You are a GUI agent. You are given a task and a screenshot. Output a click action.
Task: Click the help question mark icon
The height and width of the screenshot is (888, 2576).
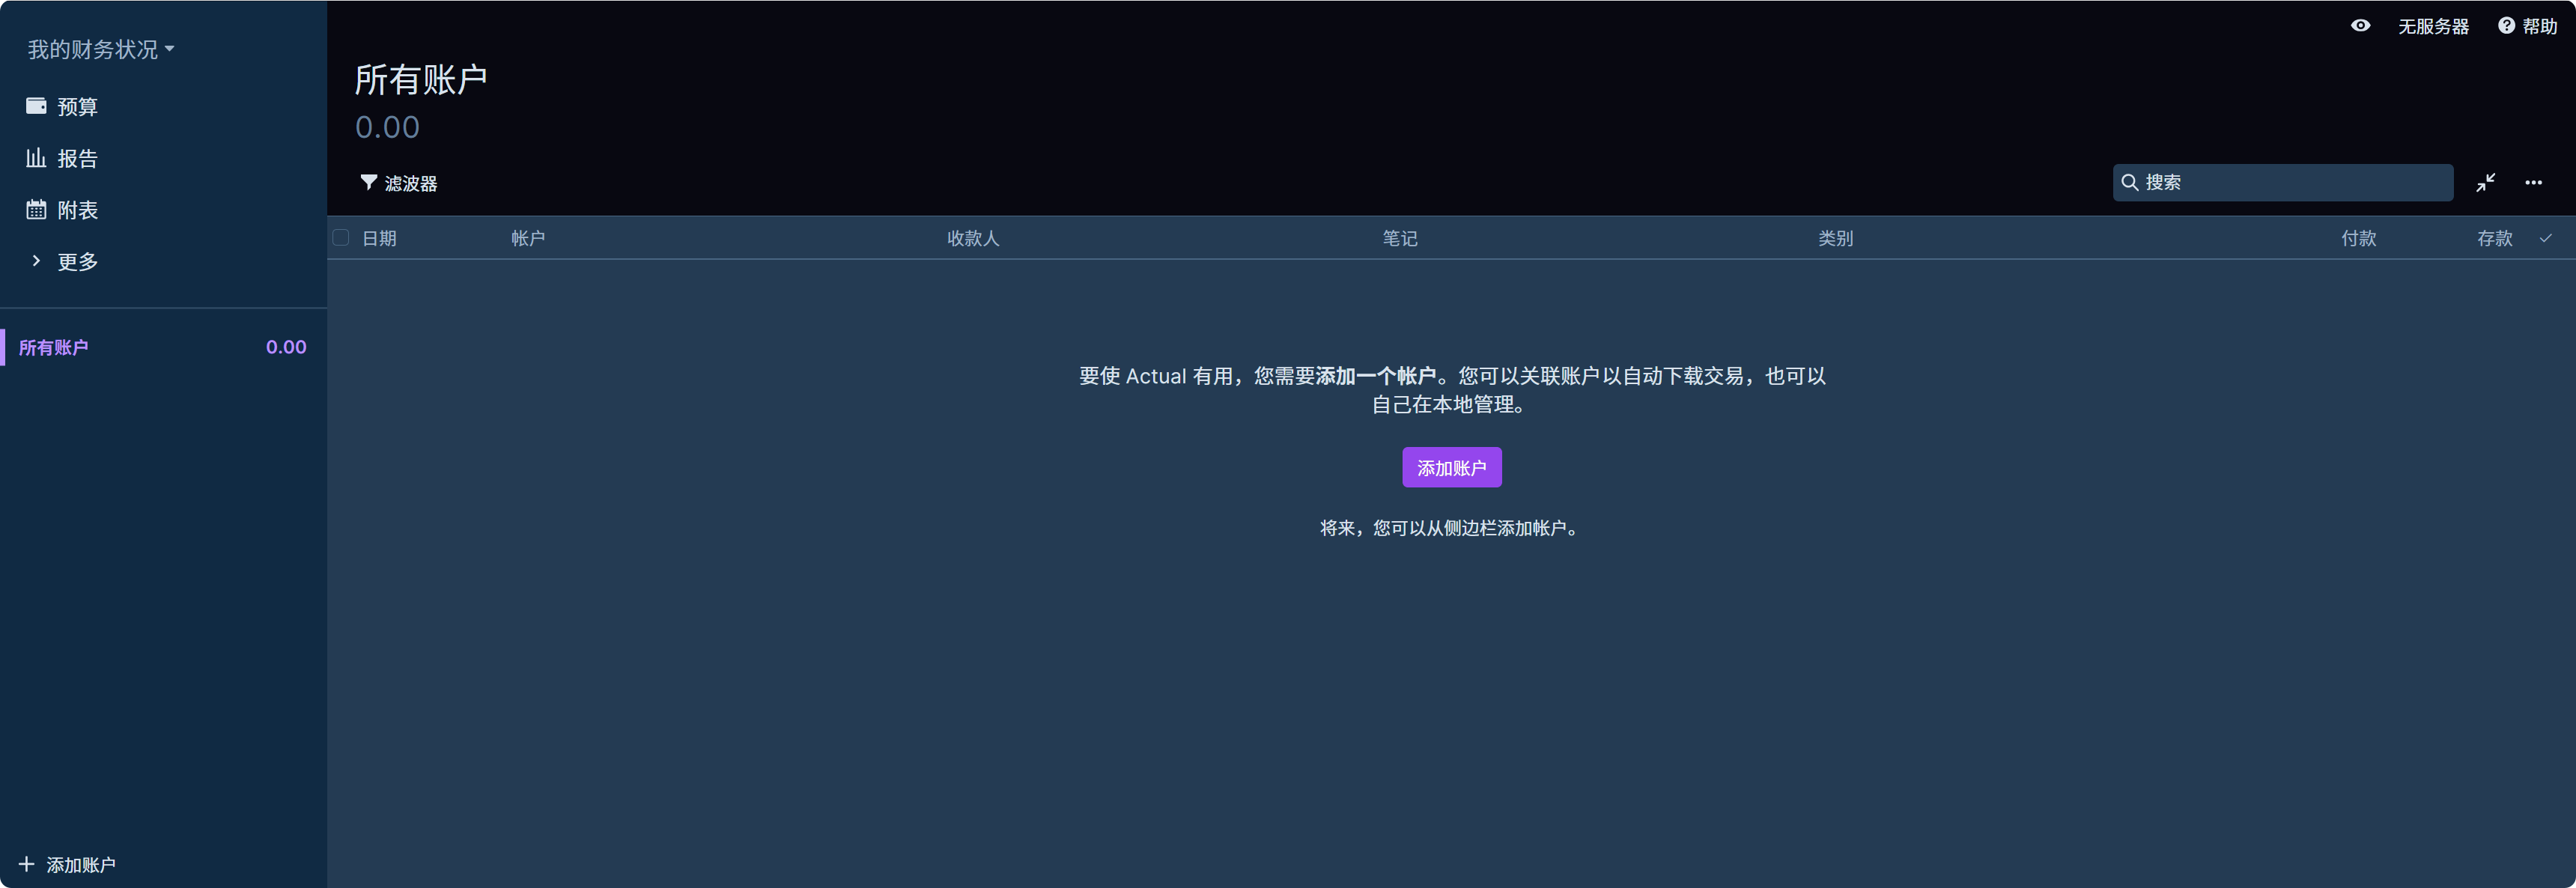coord(2506,26)
